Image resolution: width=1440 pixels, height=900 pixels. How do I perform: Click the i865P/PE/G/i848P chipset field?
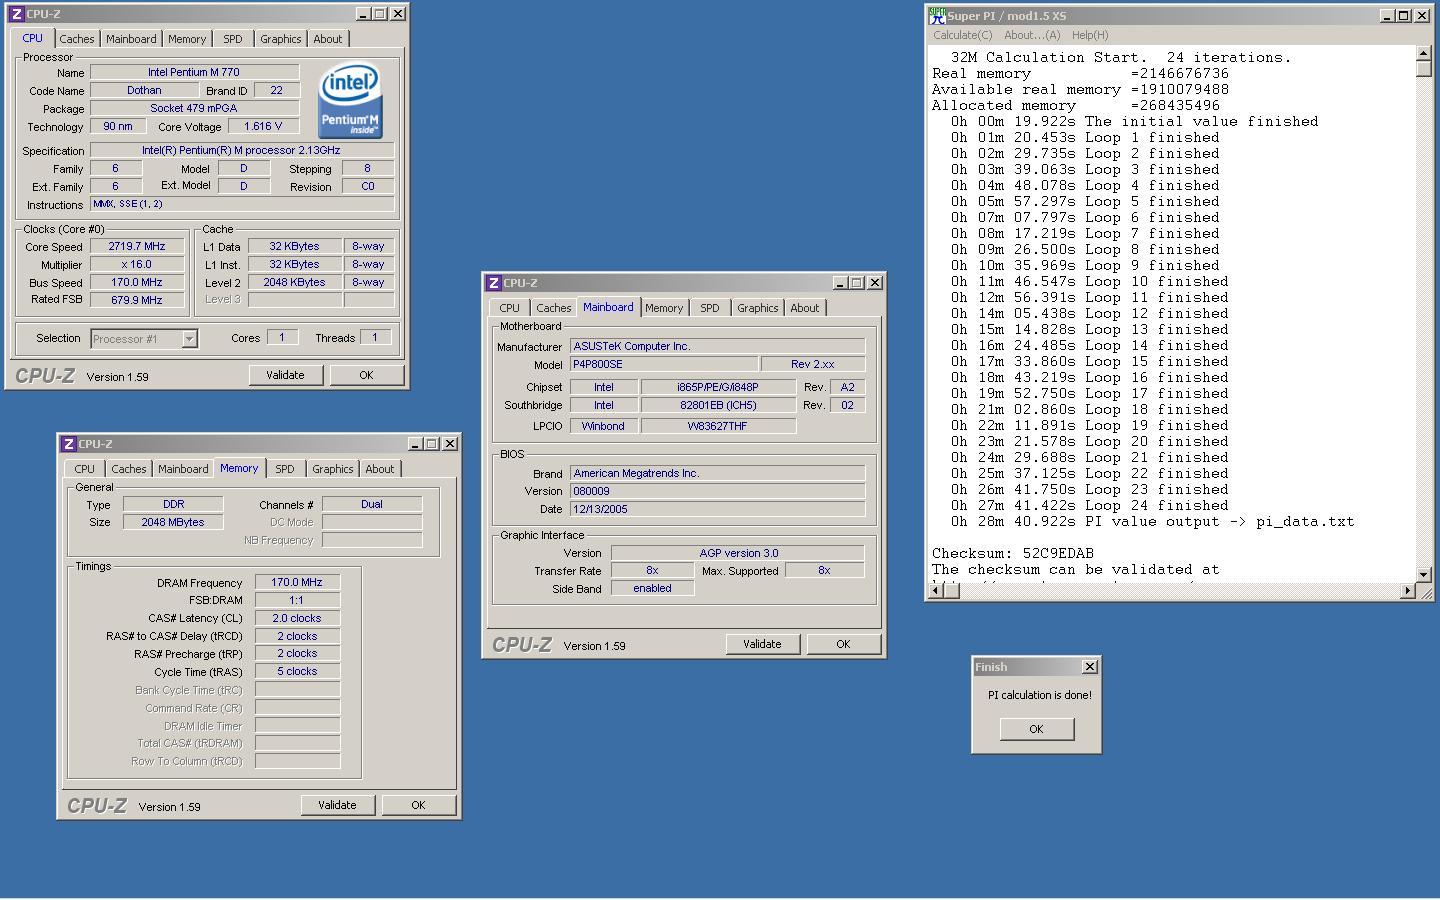click(x=718, y=387)
